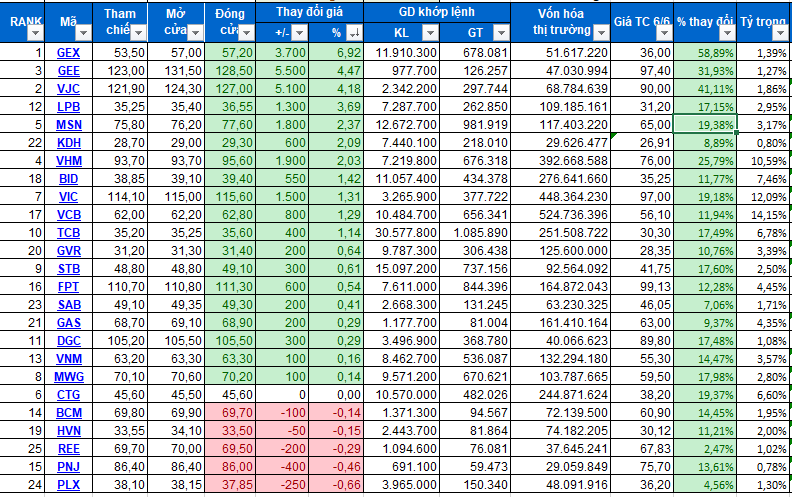Select CTG zero change cell 0,00
The width and height of the screenshot is (792, 497).
tap(336, 395)
